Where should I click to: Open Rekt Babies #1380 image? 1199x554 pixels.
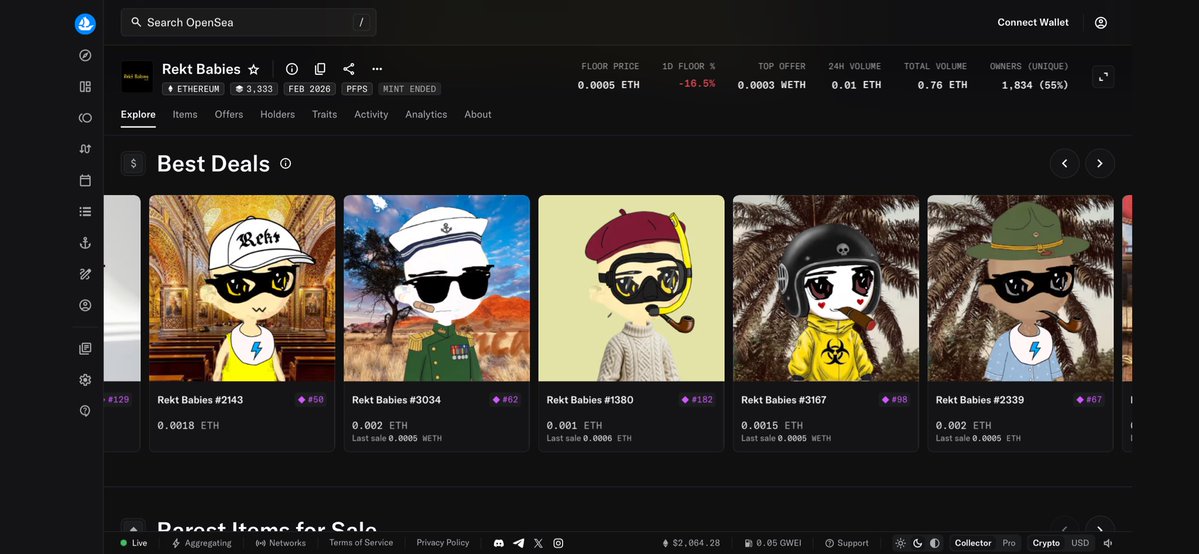tap(632, 288)
